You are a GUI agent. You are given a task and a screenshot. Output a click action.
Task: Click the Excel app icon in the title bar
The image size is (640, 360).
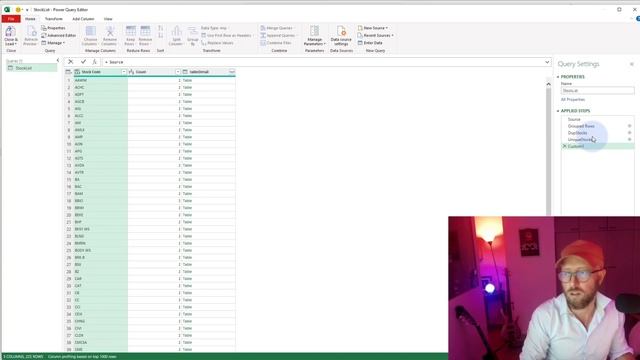coord(7,9)
